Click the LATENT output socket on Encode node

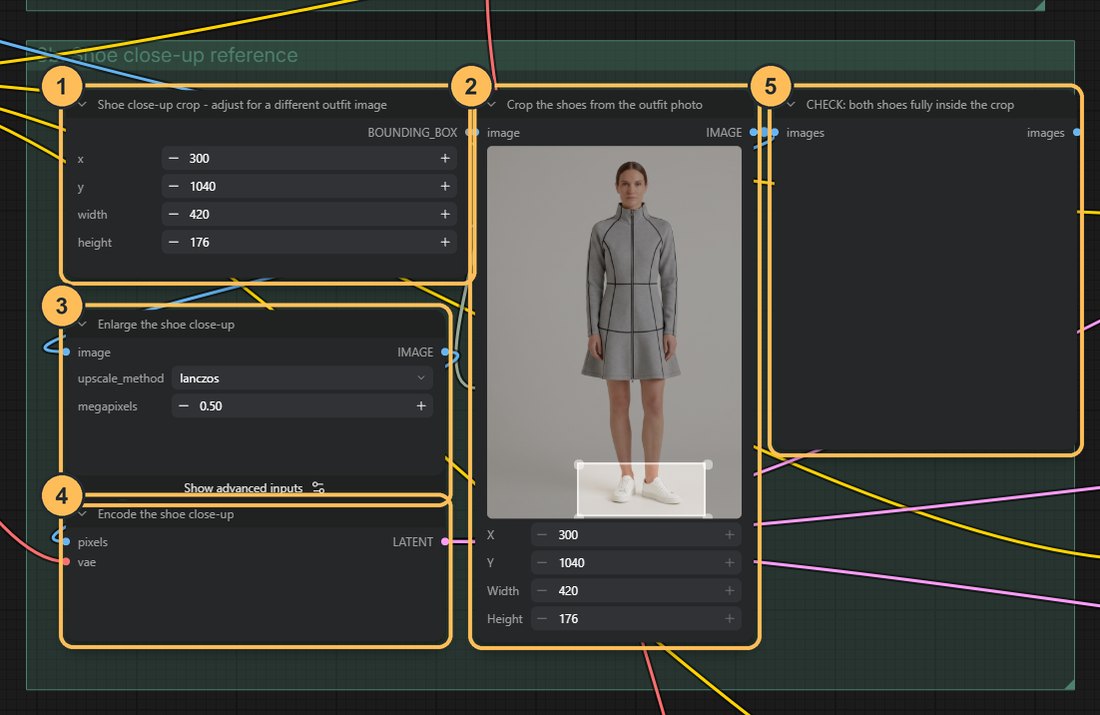445,542
